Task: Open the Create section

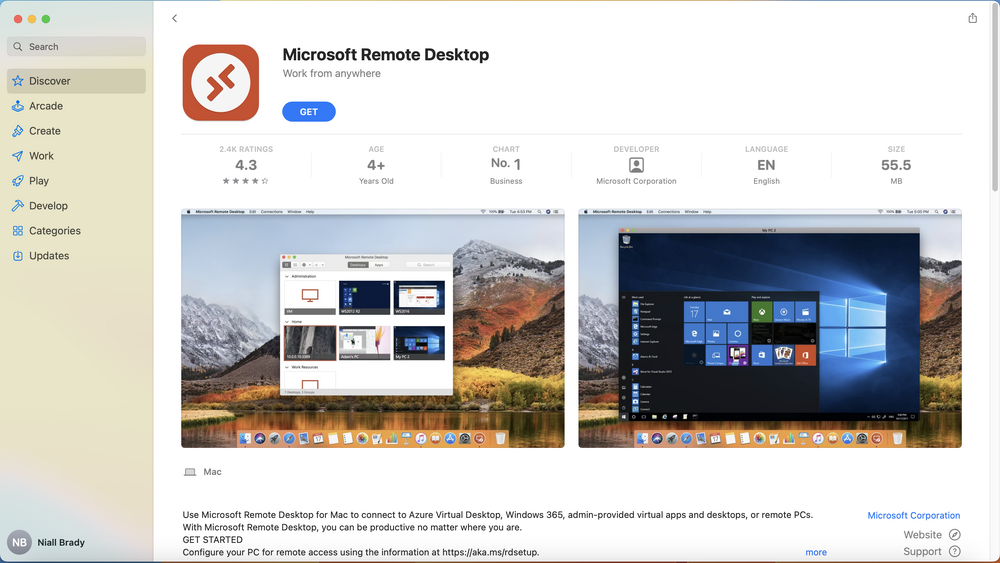Action: click(77, 131)
